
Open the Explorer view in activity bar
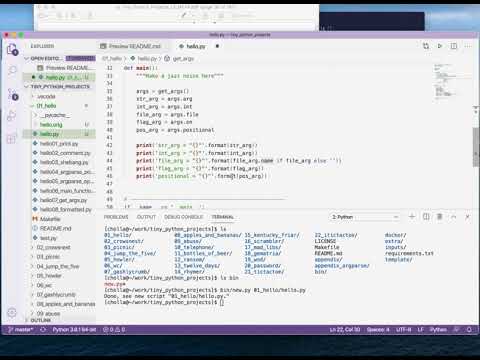tap(12, 50)
